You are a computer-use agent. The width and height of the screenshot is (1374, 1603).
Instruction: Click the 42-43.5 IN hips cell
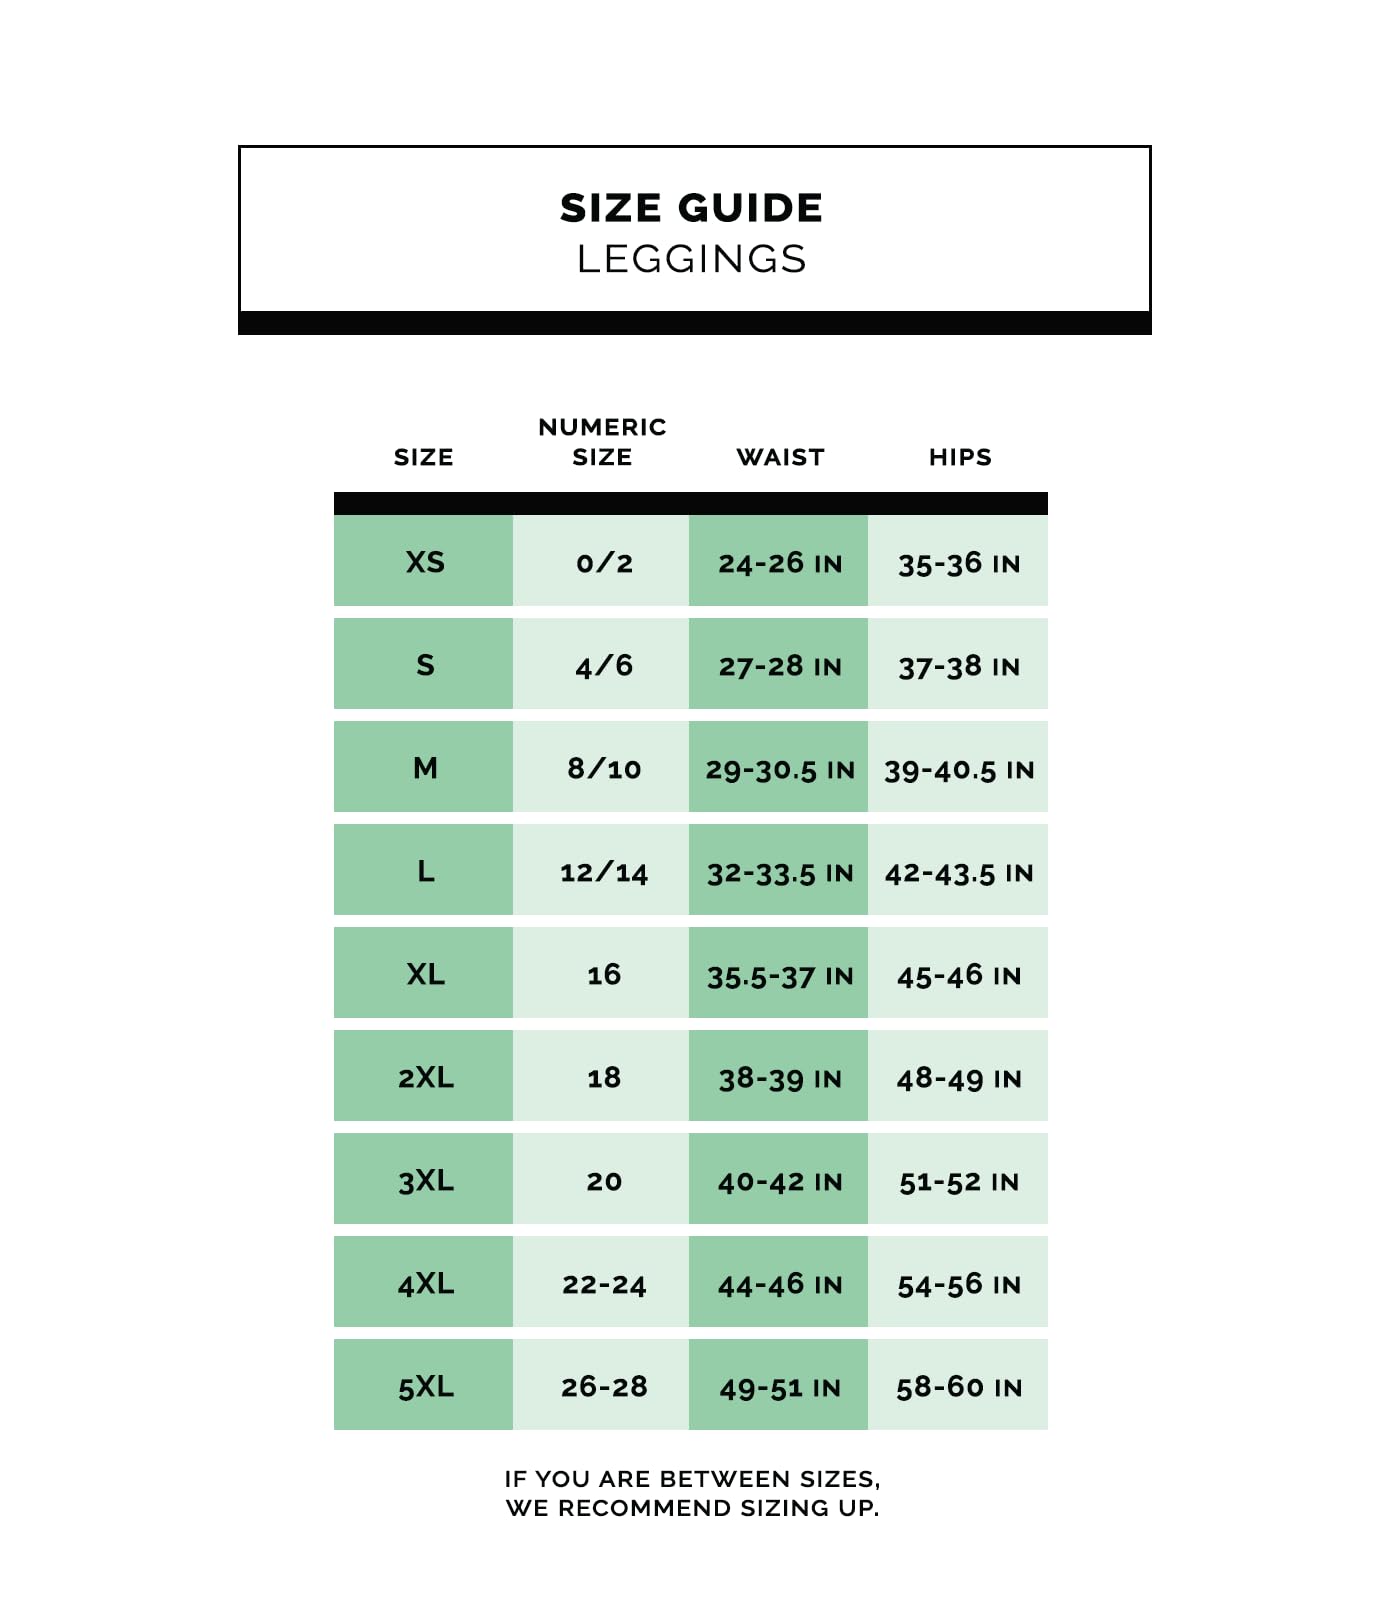[958, 872]
